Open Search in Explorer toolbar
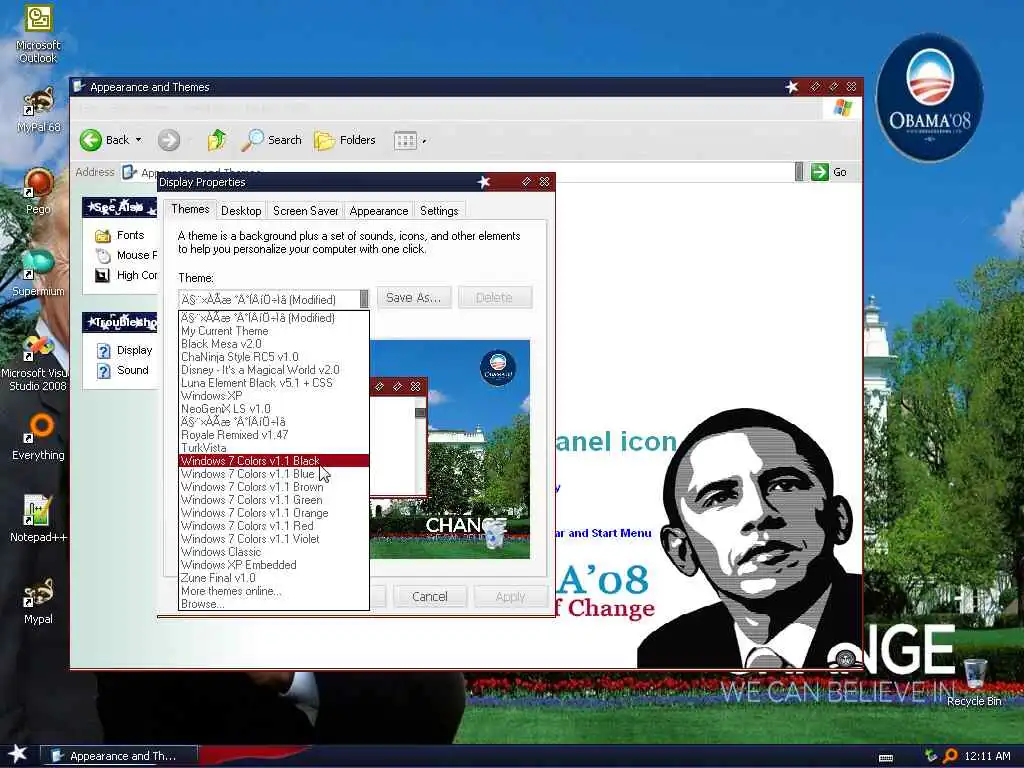The width and height of the screenshot is (1024, 768). click(x=271, y=140)
